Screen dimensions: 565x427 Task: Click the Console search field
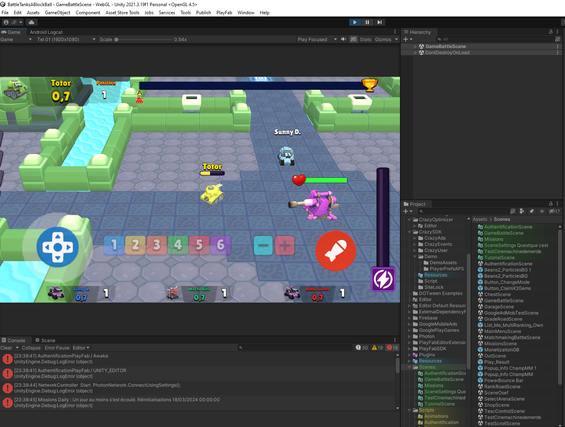295,348
